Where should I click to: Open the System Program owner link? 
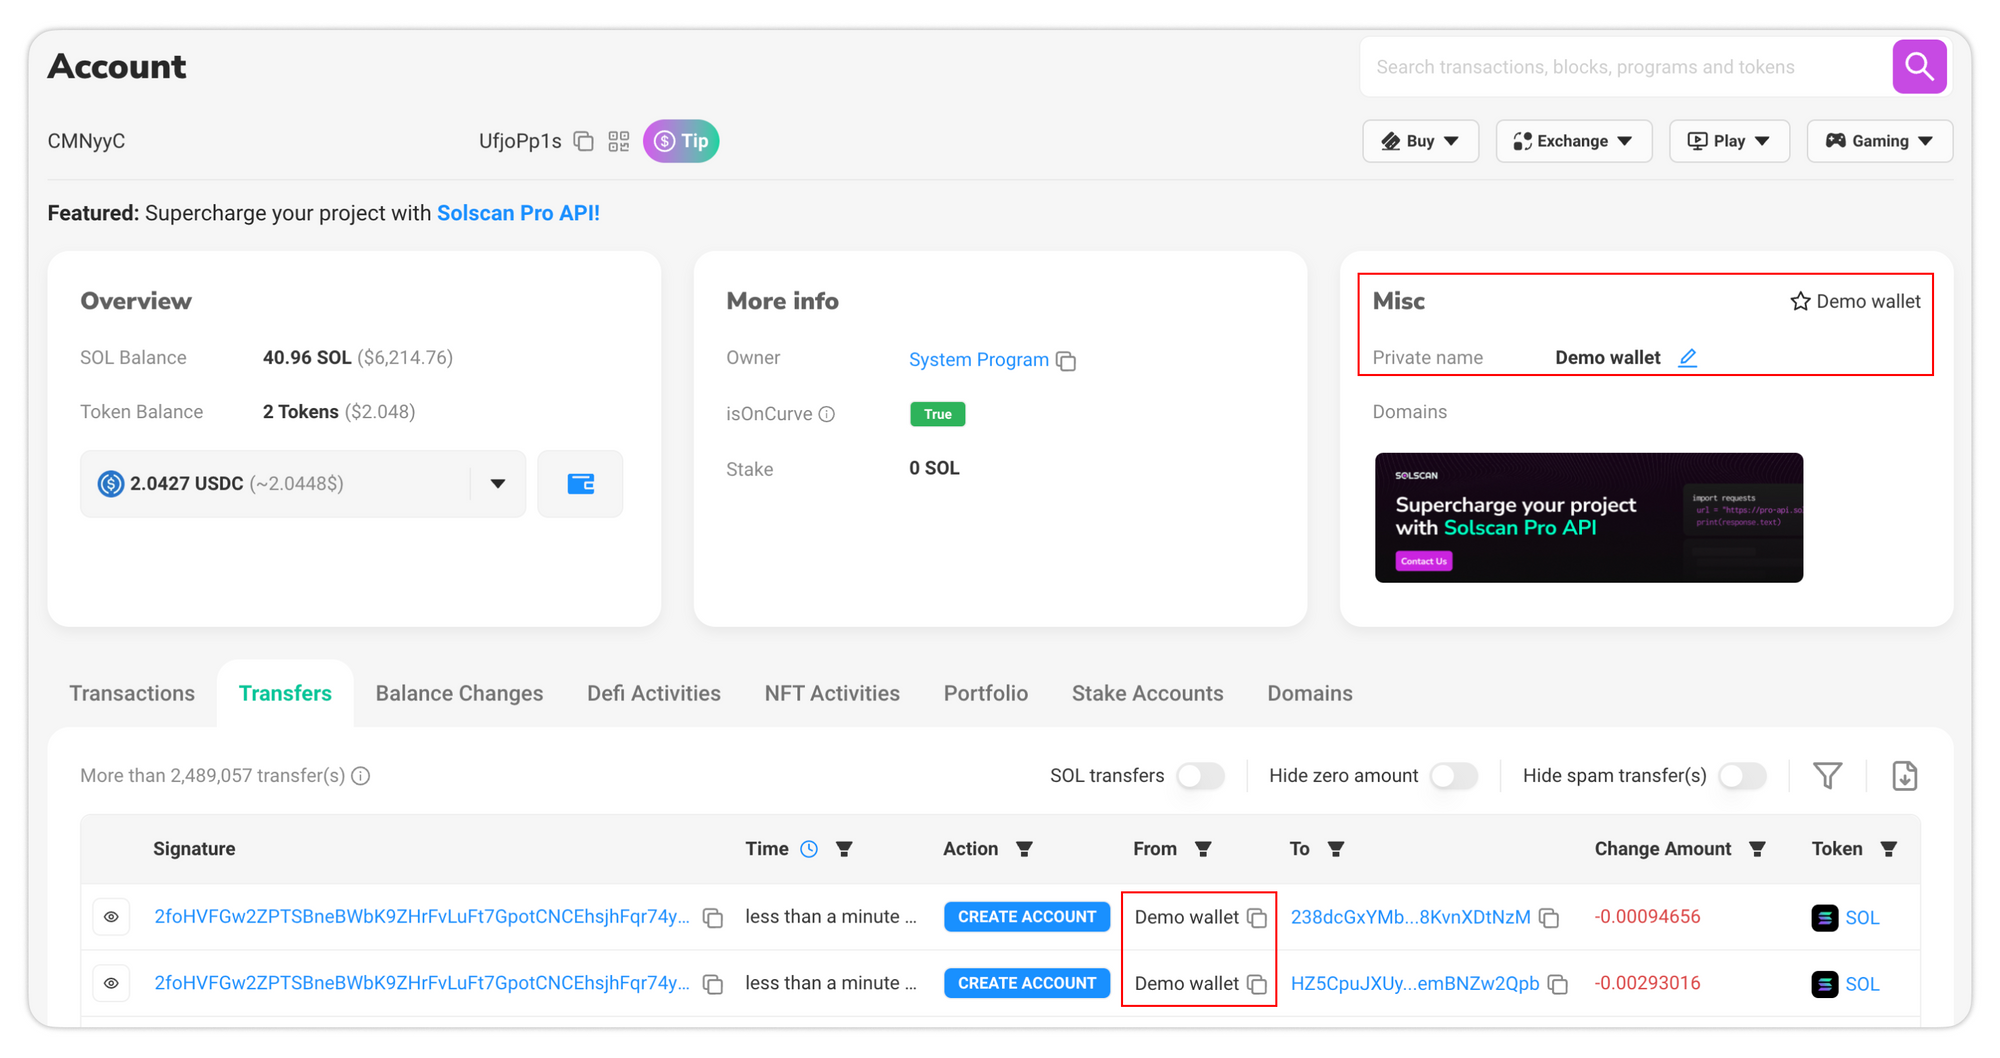coord(978,359)
